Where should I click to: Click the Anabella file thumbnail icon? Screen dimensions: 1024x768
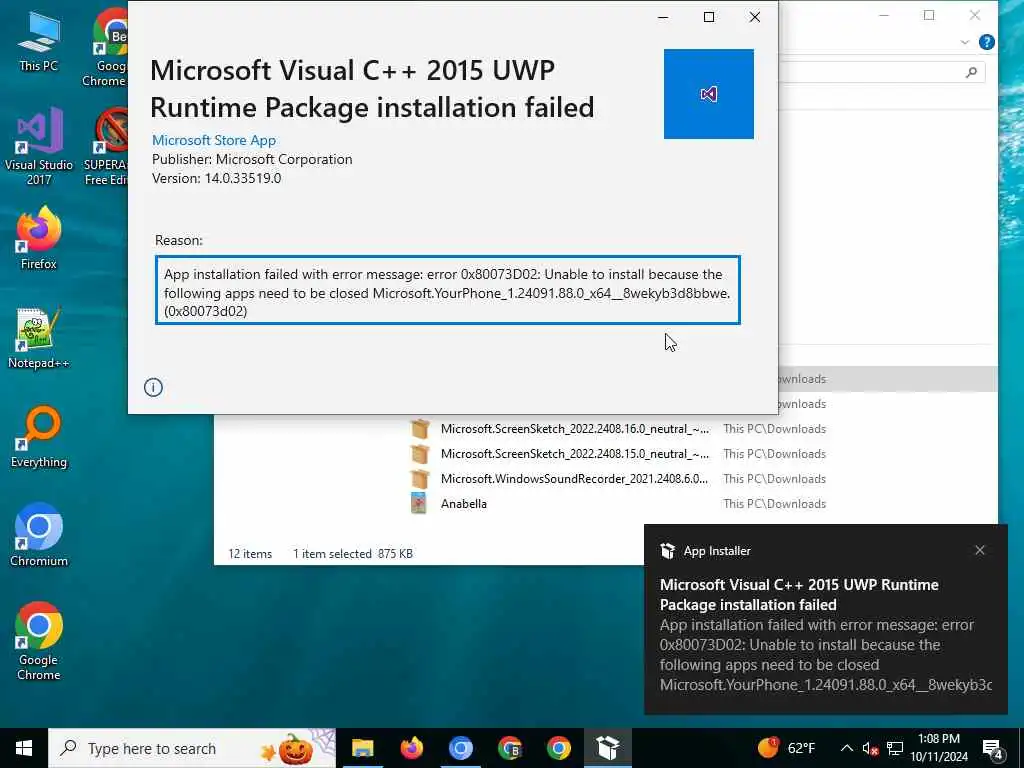419,504
